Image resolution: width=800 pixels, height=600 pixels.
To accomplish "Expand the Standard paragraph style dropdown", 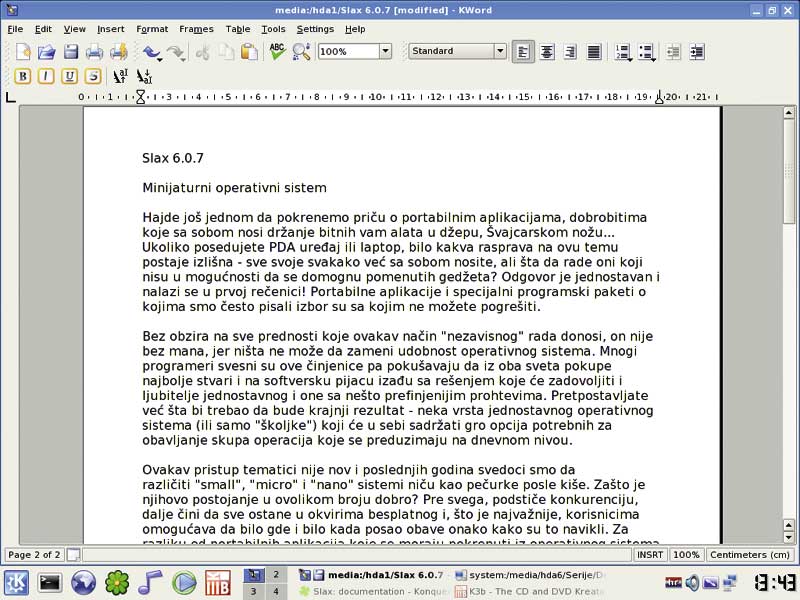I will coord(500,51).
